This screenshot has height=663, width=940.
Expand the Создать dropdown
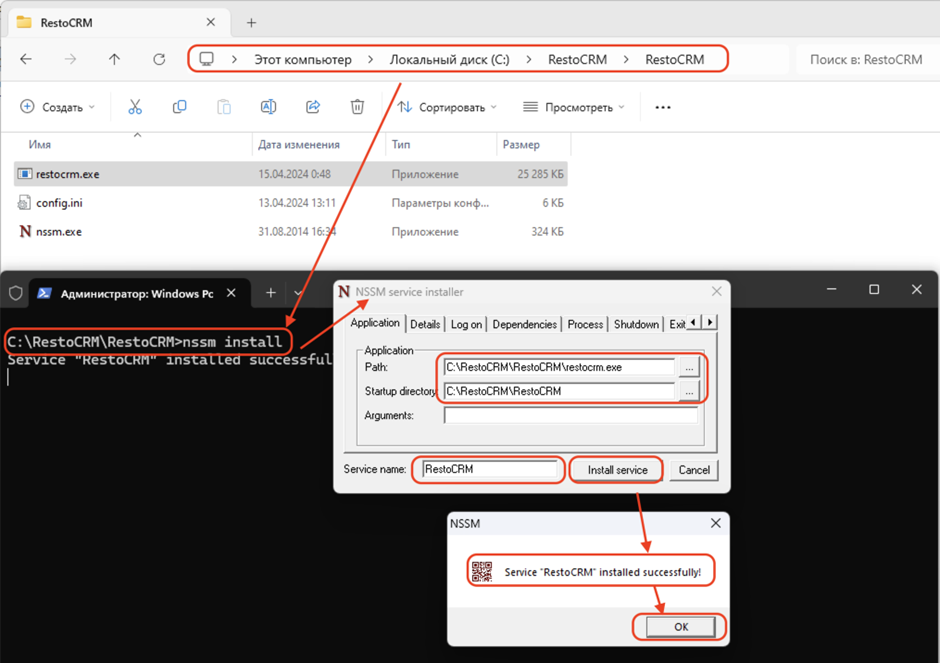[58, 107]
